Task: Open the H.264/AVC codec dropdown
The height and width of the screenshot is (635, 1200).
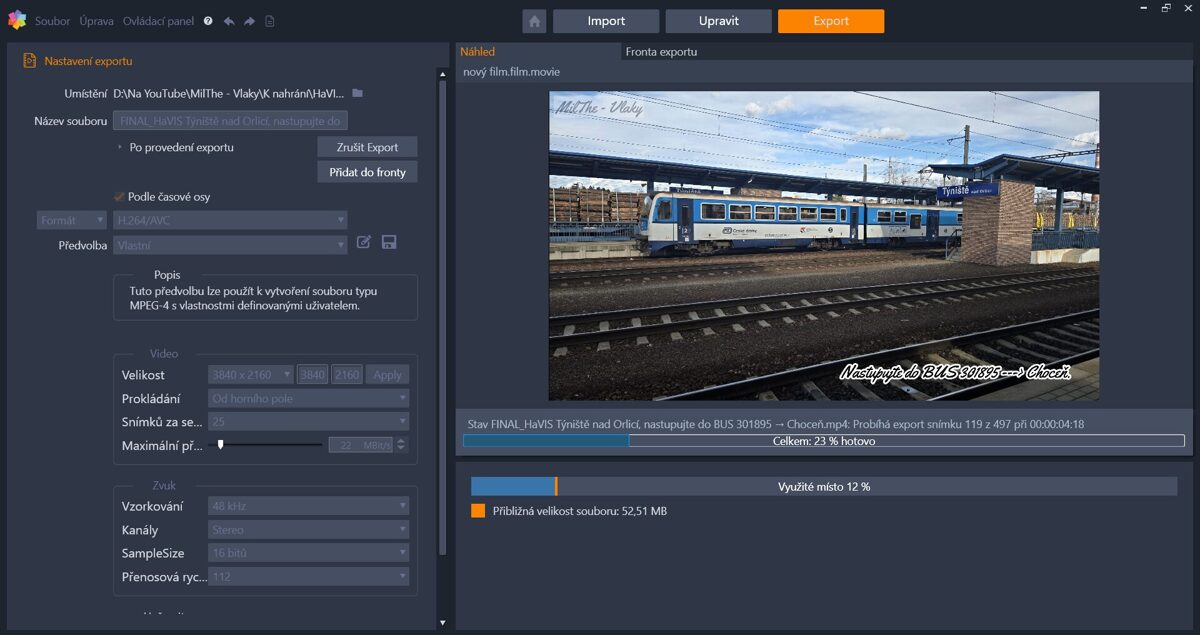Action: (230, 219)
